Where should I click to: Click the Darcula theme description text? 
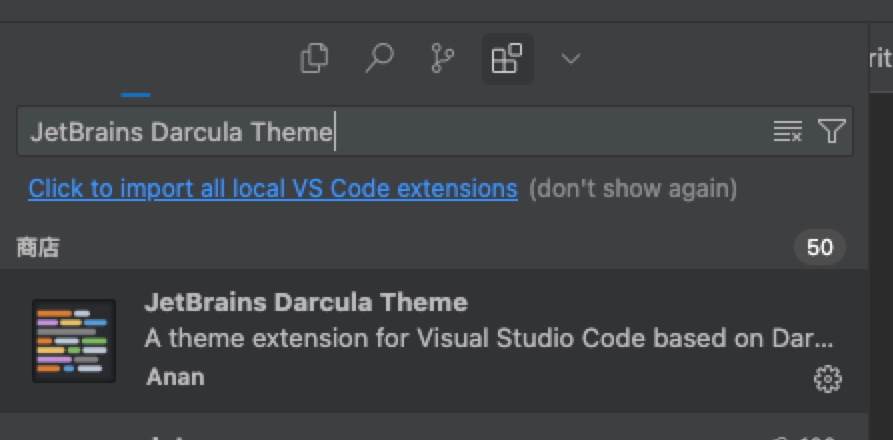click(x=488, y=338)
